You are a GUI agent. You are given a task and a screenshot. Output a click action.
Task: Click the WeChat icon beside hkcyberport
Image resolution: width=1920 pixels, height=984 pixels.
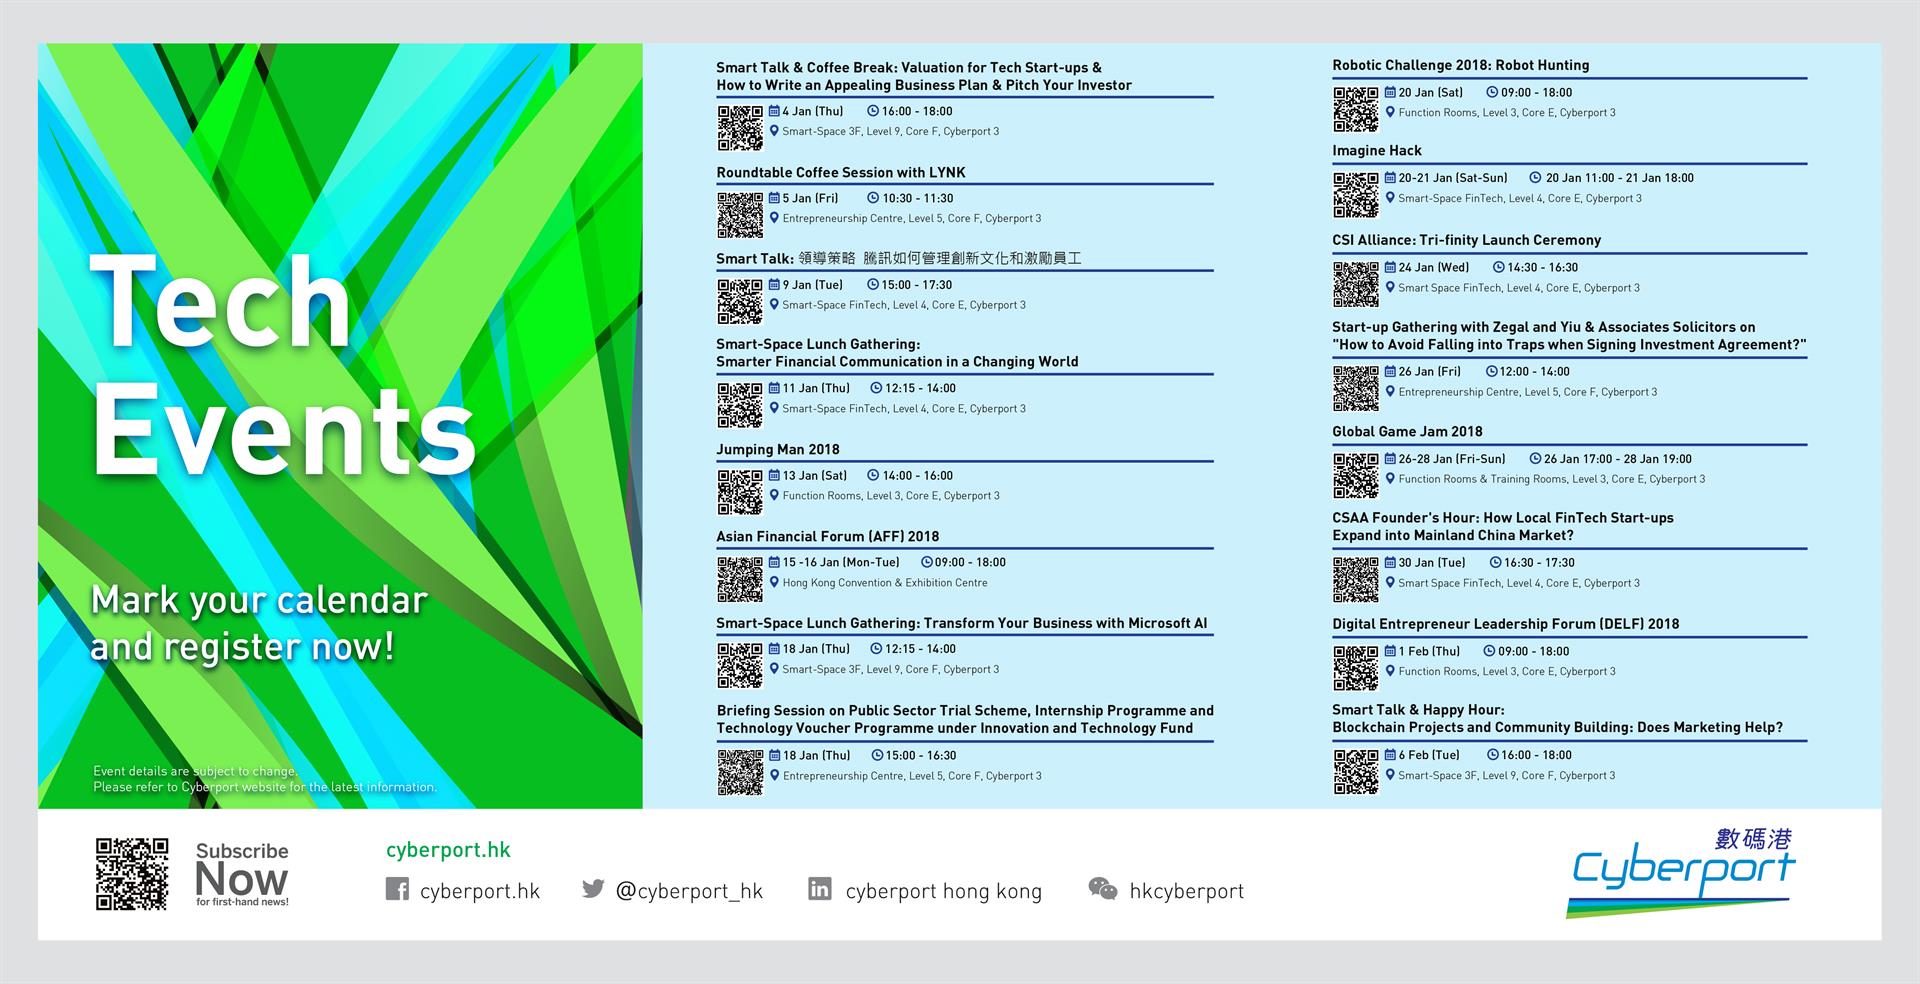(x=1102, y=889)
